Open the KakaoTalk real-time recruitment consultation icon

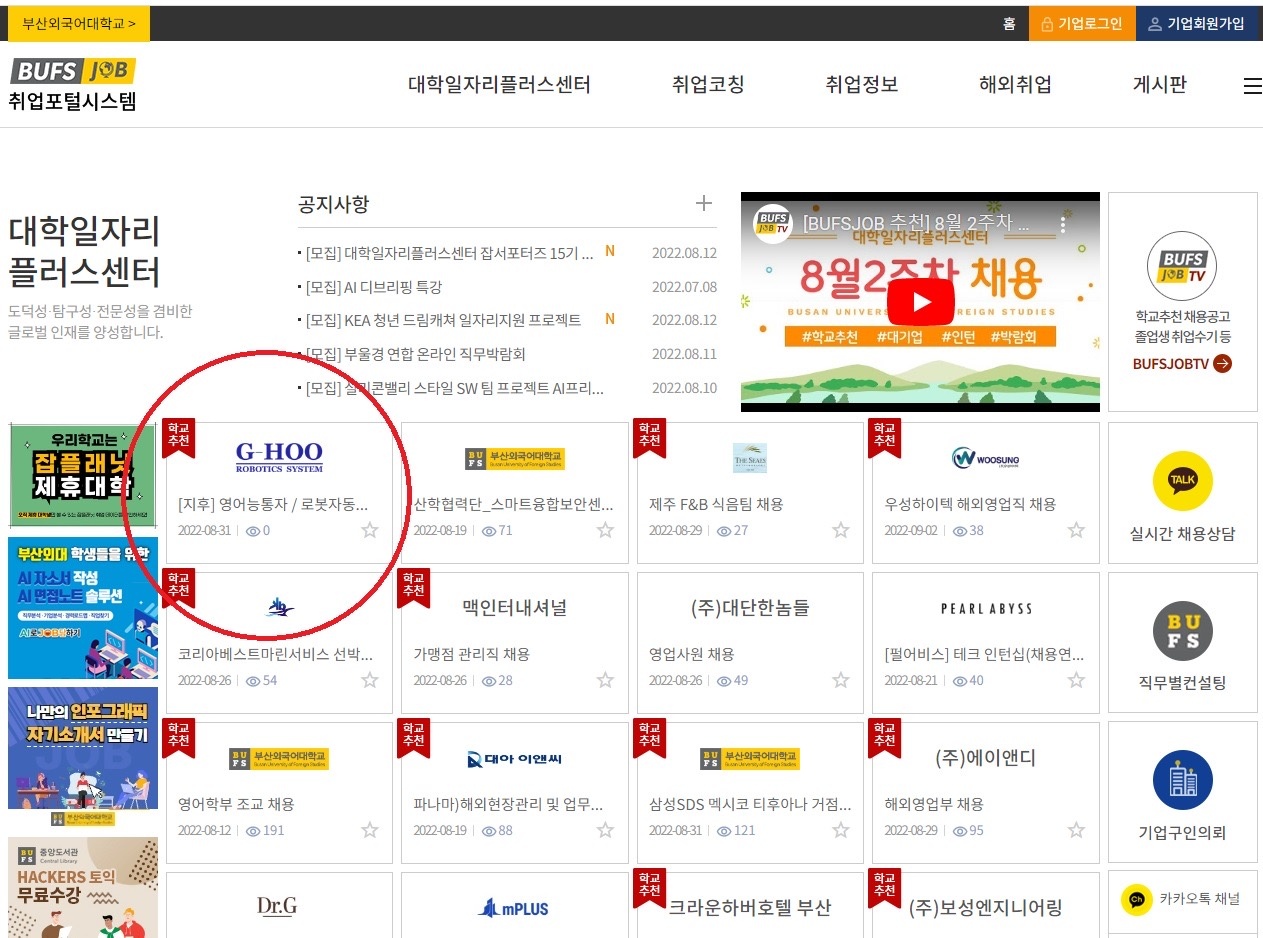click(1182, 482)
